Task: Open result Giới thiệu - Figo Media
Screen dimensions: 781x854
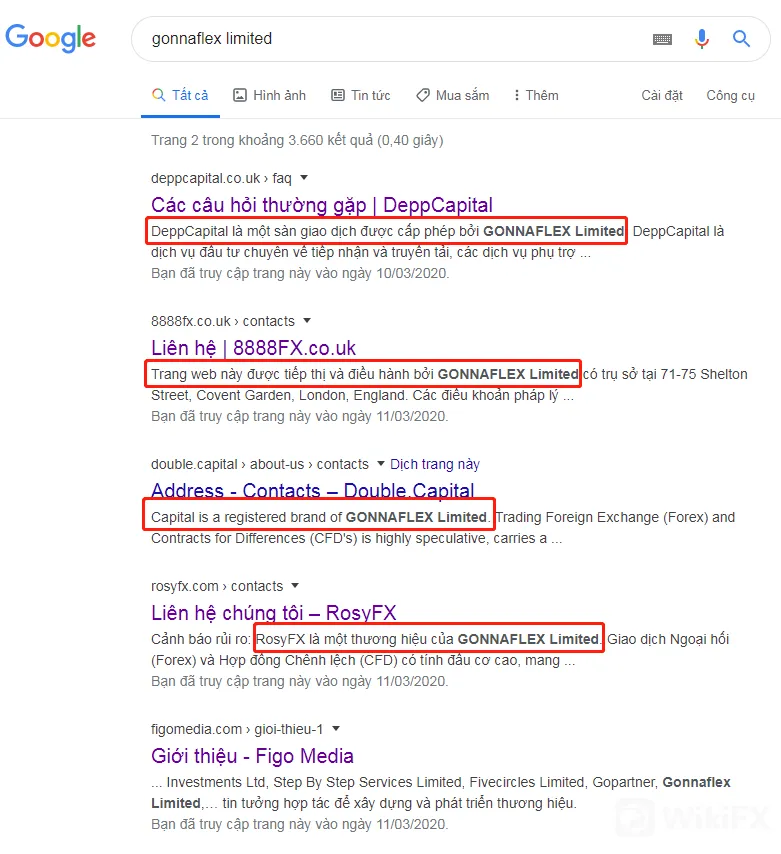Action: point(252,756)
